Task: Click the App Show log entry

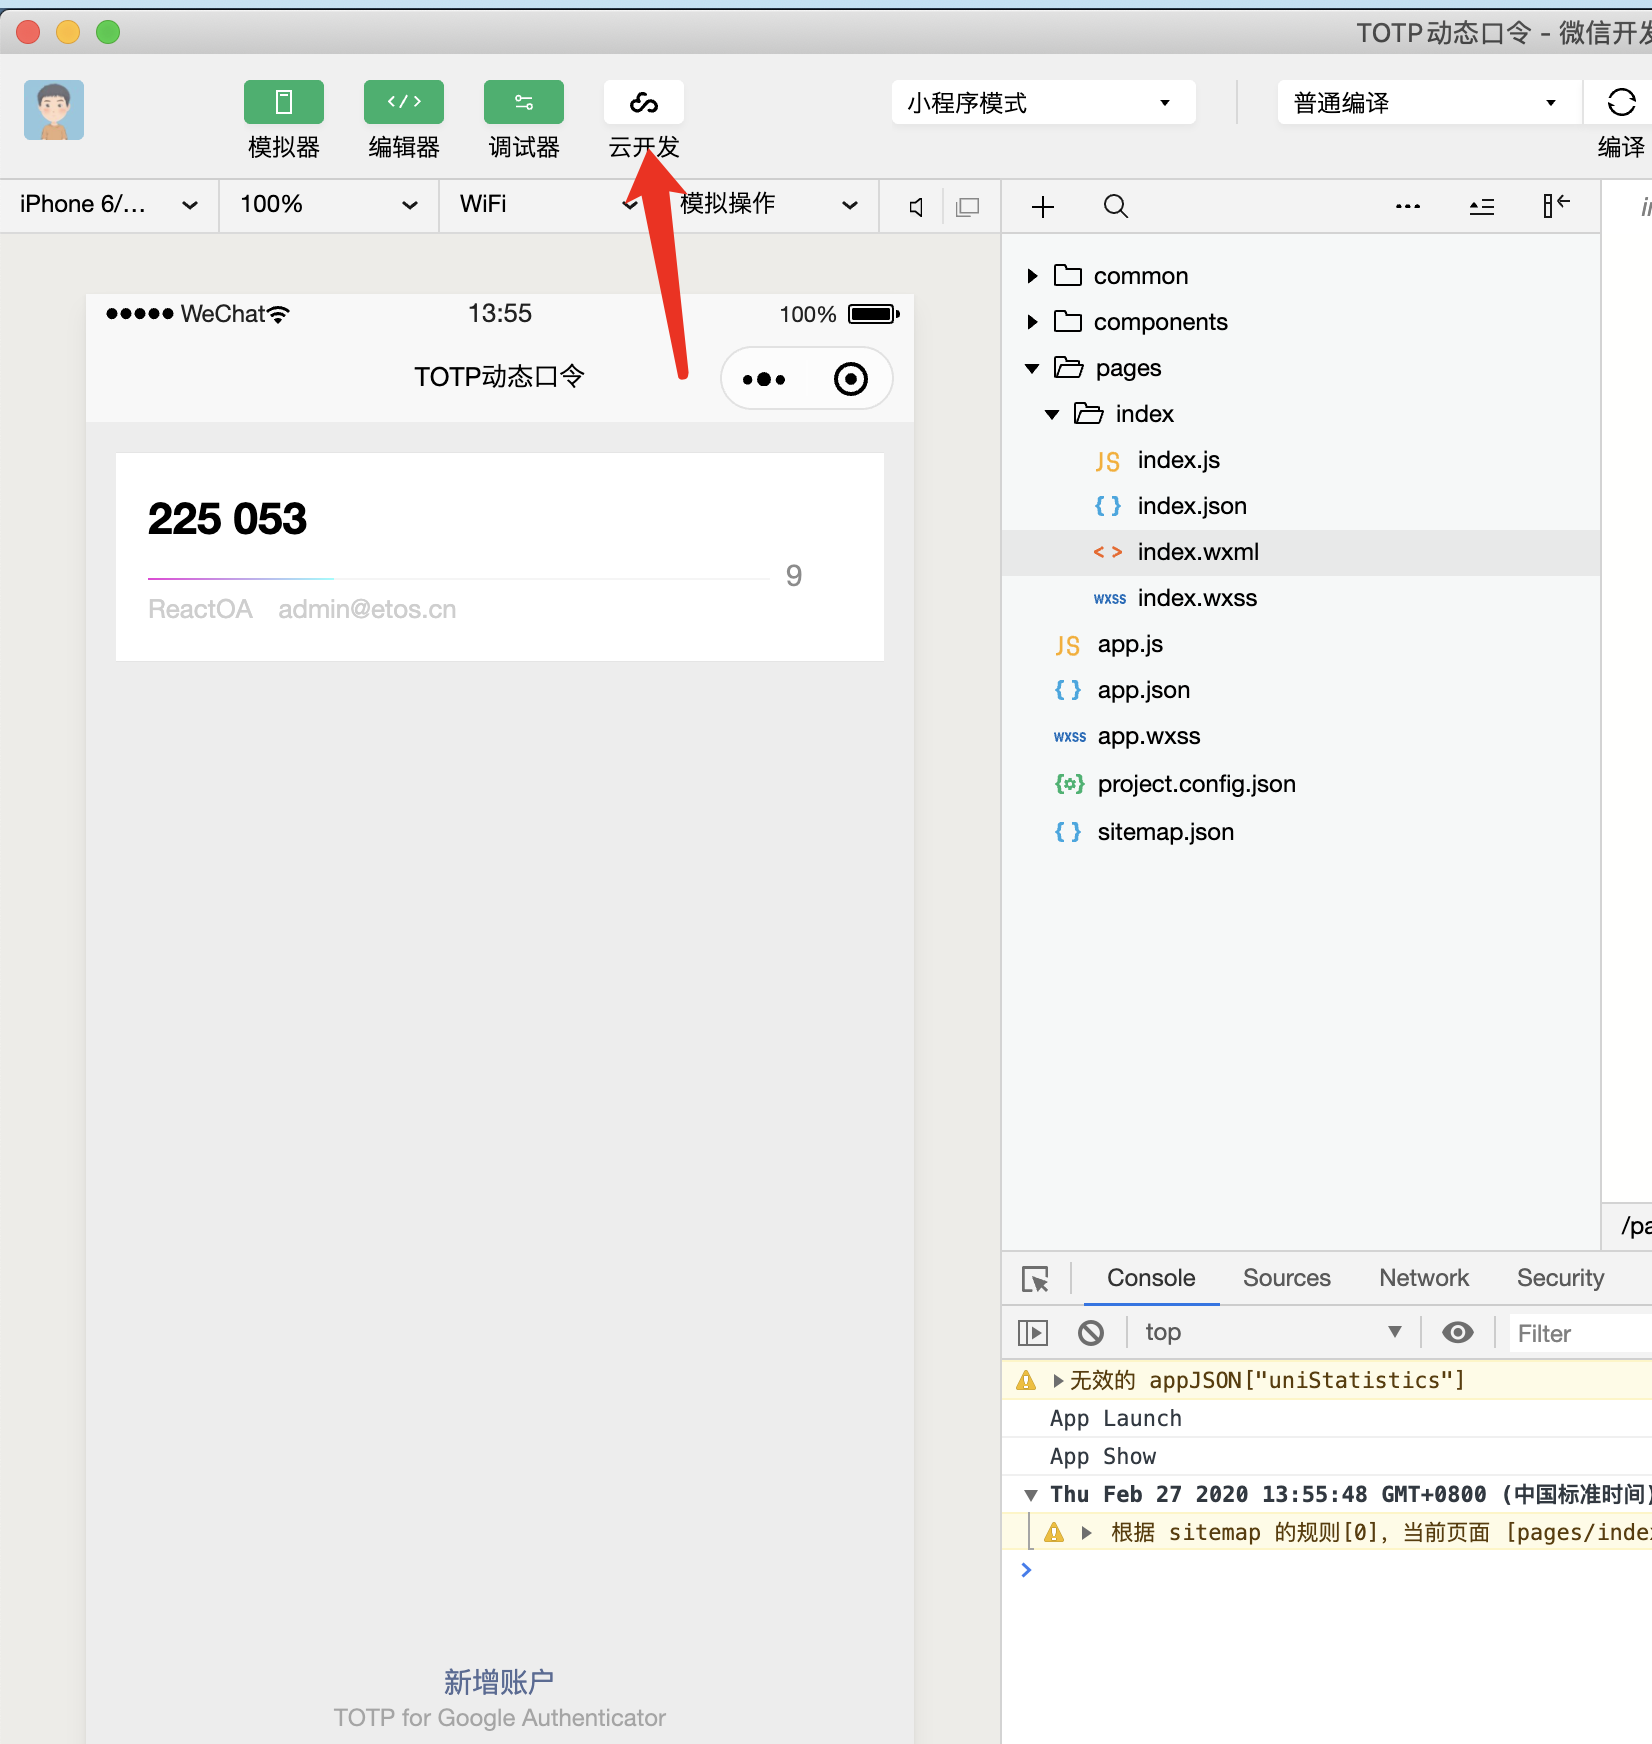Action: tap(1103, 1457)
